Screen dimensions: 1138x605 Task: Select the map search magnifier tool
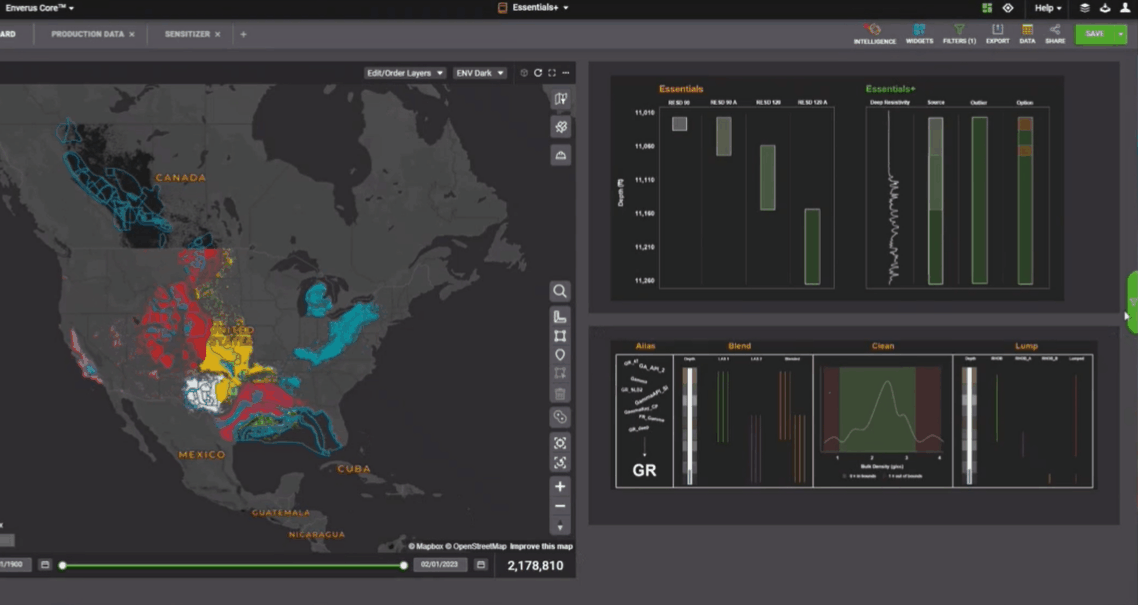click(560, 291)
